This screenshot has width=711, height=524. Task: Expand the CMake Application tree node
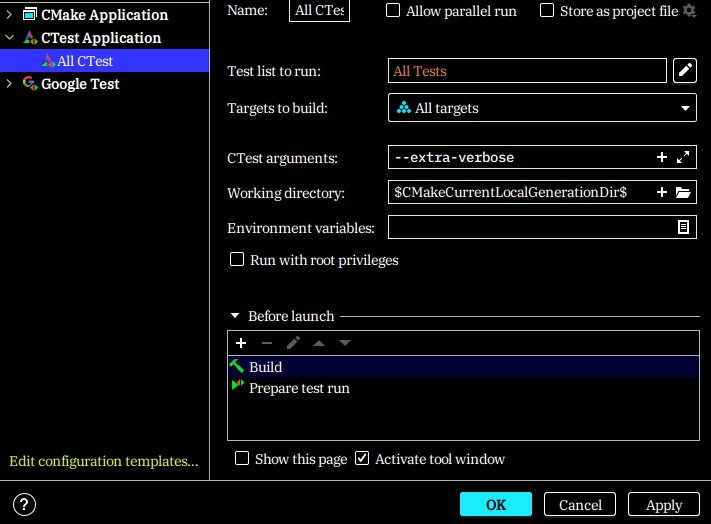[9, 15]
